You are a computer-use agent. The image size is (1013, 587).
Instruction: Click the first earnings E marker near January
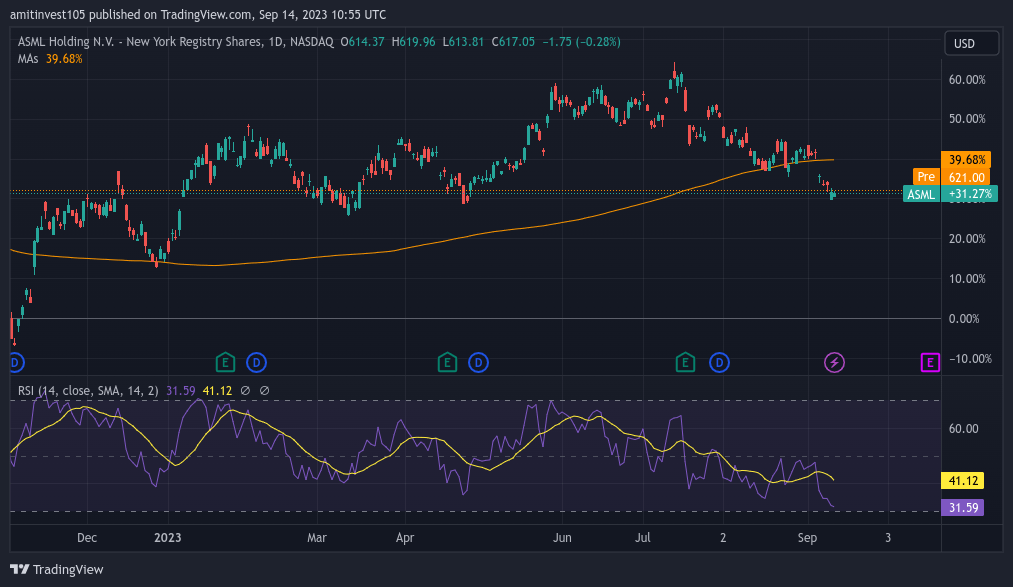coord(225,363)
